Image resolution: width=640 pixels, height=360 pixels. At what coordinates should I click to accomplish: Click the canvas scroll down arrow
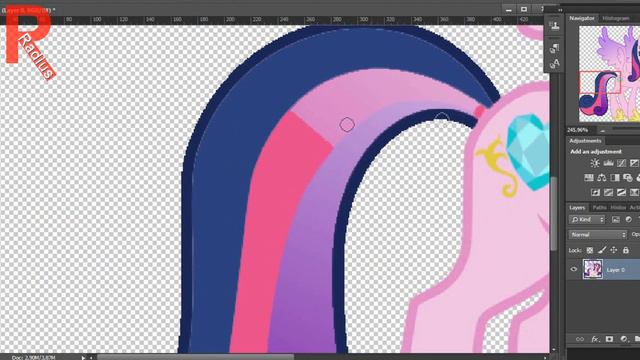pos(553,349)
